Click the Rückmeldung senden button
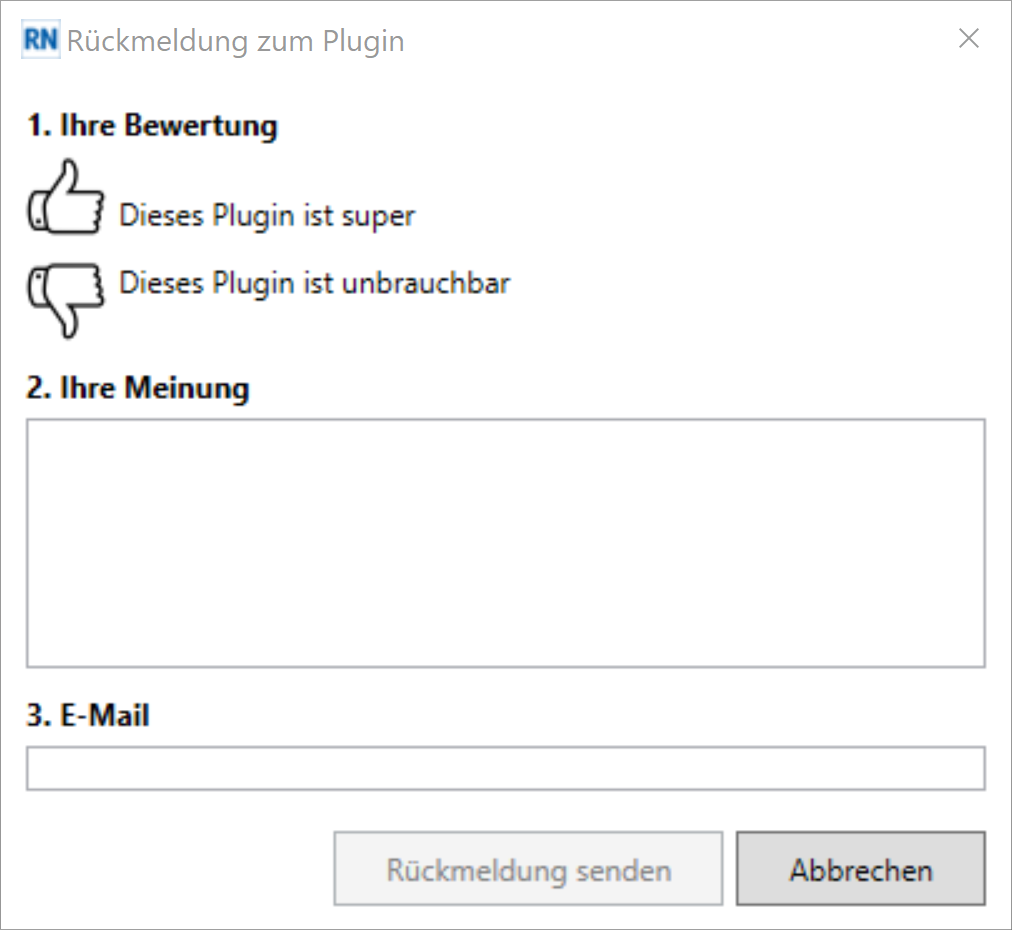Viewport: 1012px width, 930px height. click(529, 869)
